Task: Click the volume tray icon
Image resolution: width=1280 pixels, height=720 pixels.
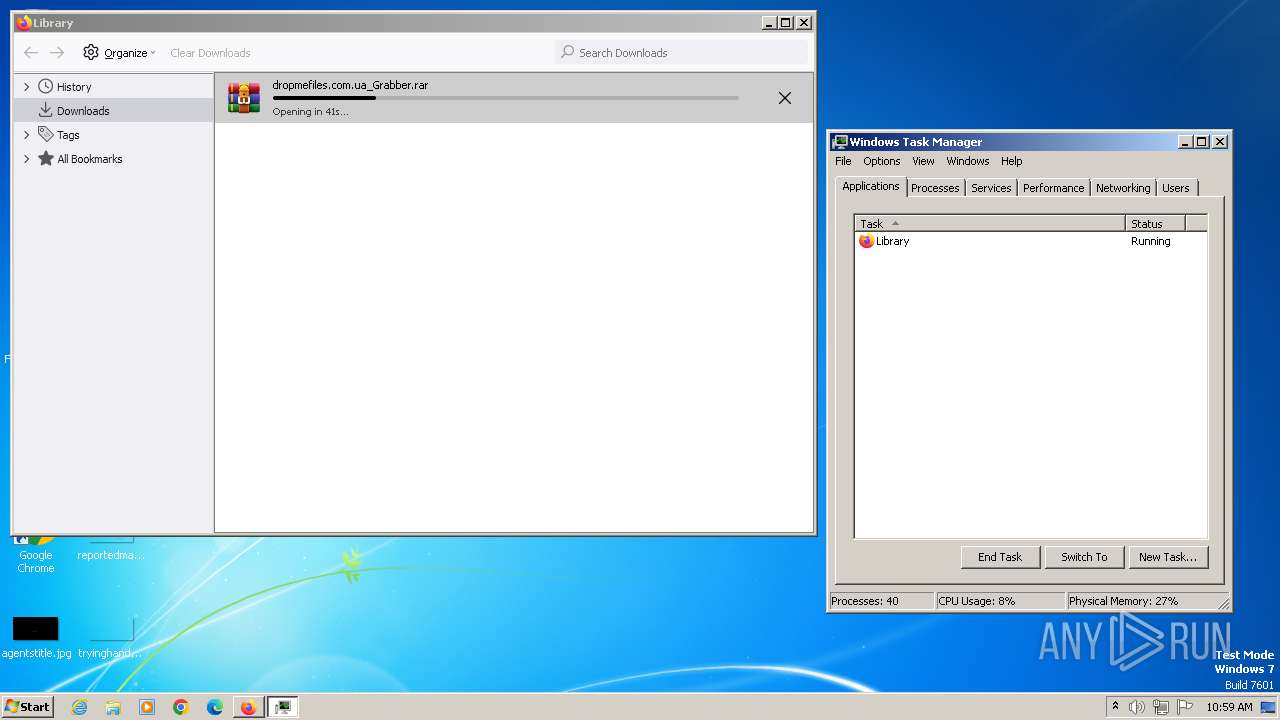Action: pyautogui.click(x=1137, y=707)
